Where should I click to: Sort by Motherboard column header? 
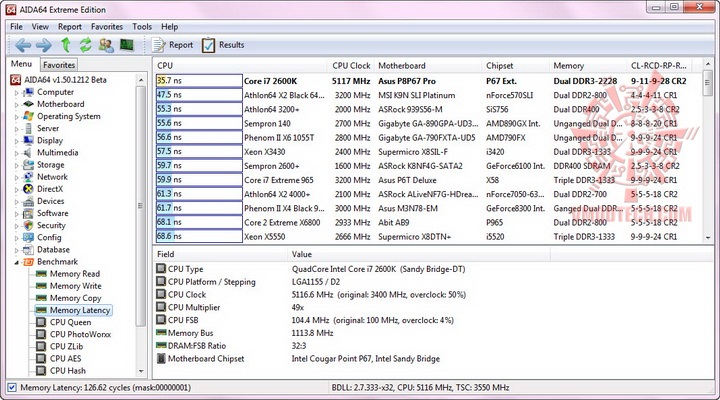[x=428, y=66]
